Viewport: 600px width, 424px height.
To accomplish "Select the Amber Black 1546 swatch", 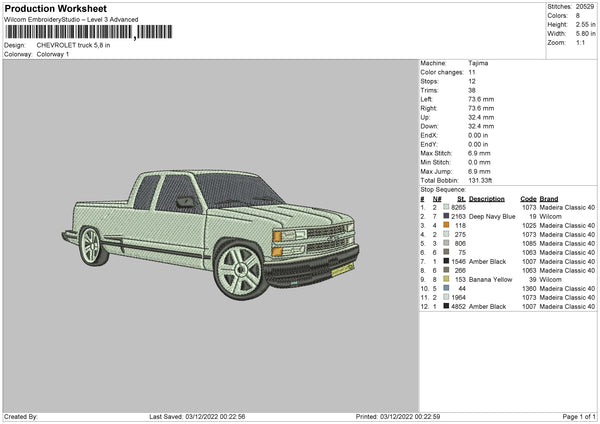I will (x=445, y=261).
